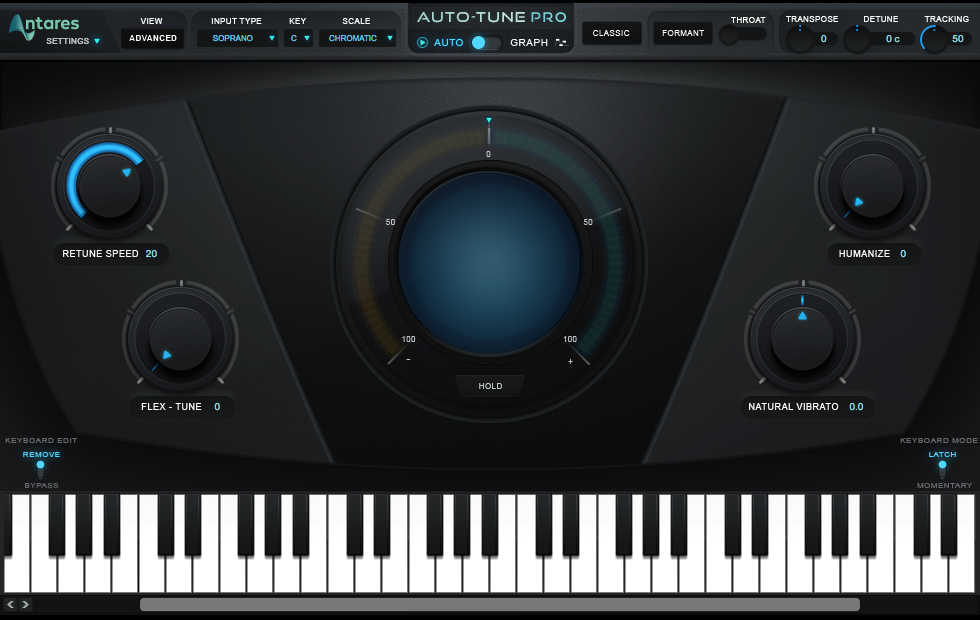Select Remove for Keyboard Edit
The image size is (980, 620).
[x=41, y=454]
